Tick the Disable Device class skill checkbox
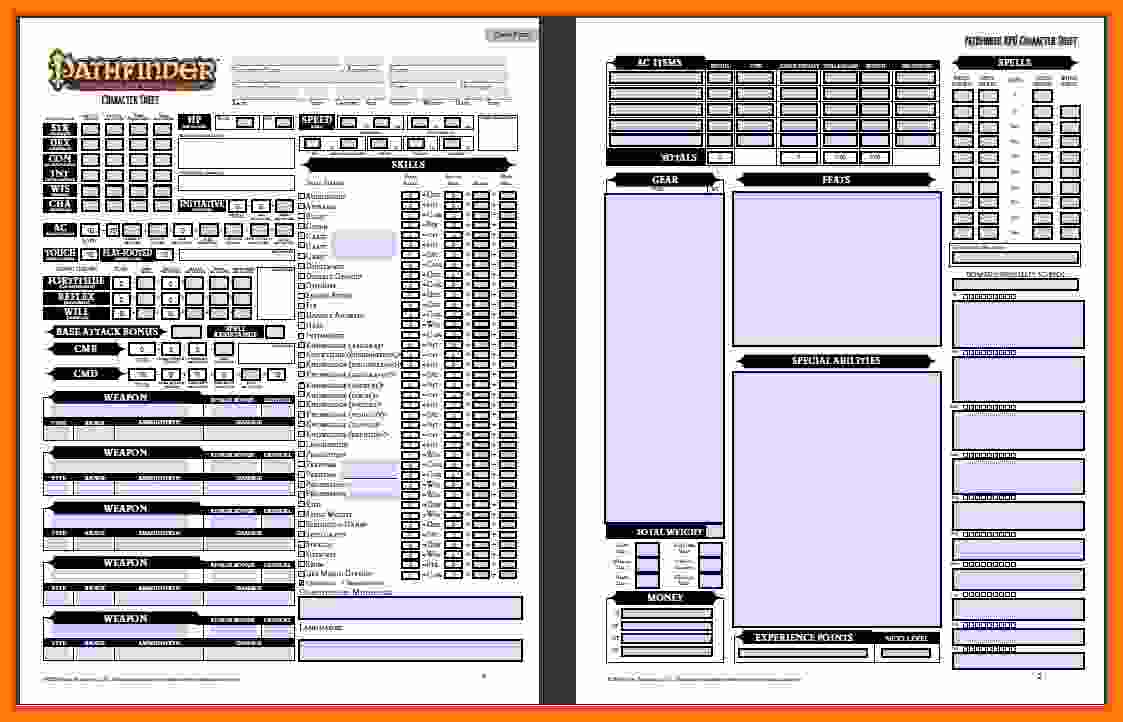This screenshot has width=1123, height=722. [x=302, y=276]
